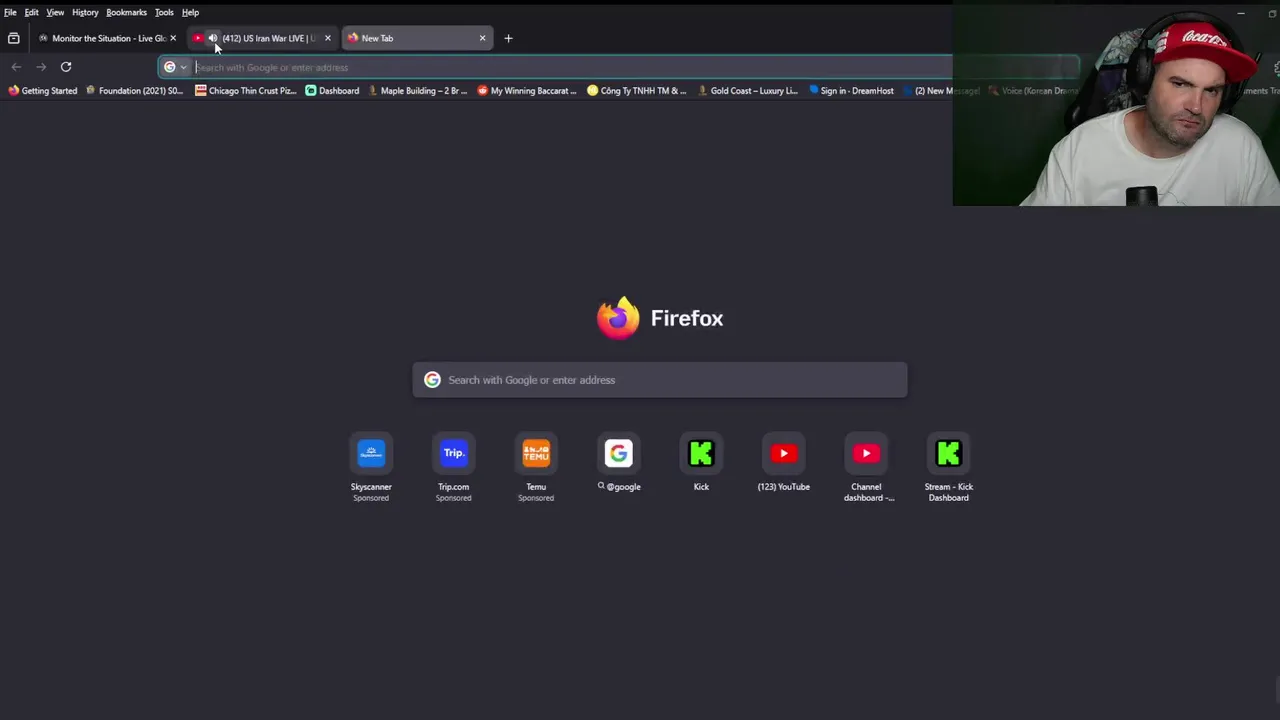Open Sign in - DreamHost bookmark
This screenshot has width=1280, height=720.
click(x=851, y=91)
